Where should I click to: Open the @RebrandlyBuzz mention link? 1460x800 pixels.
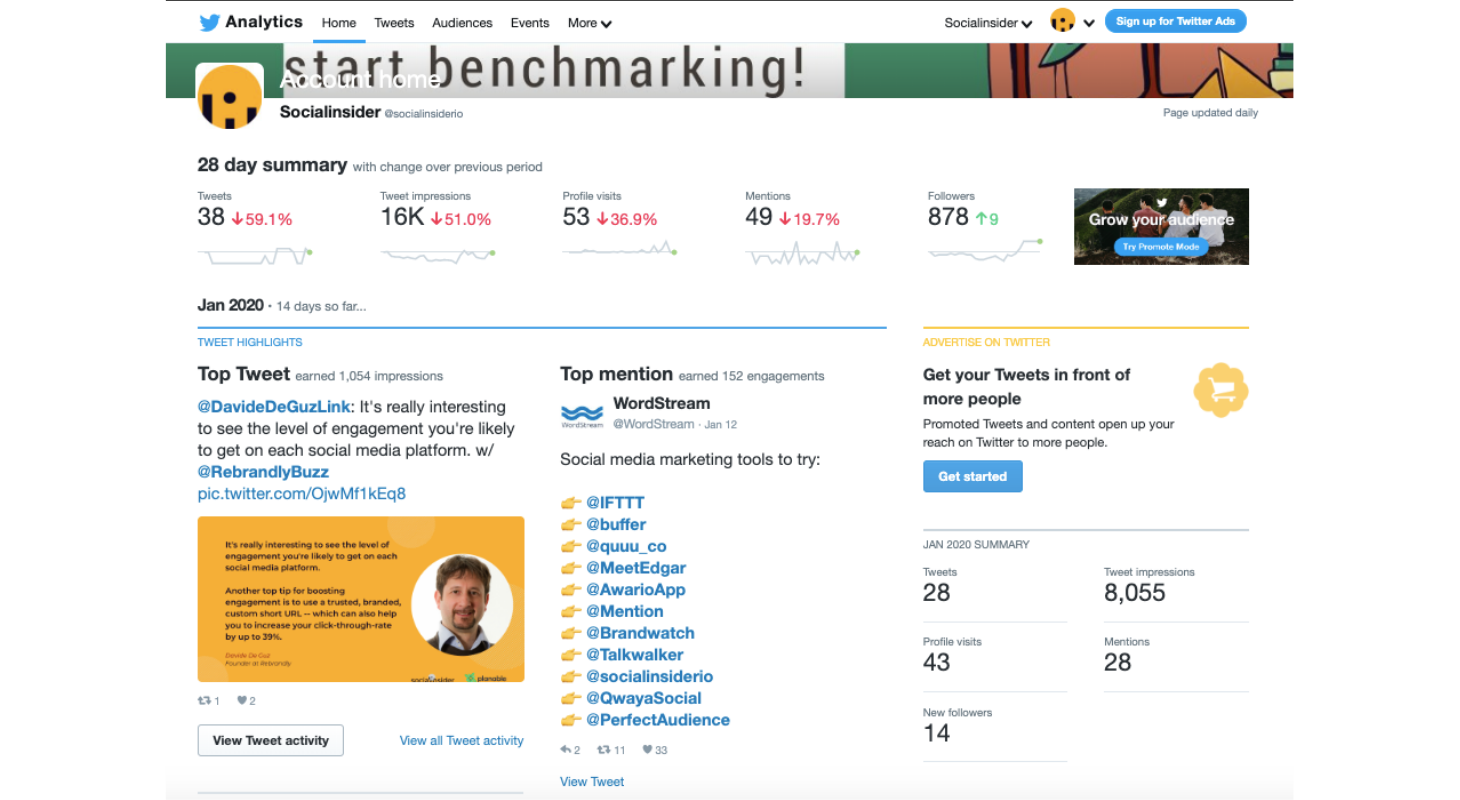point(263,472)
